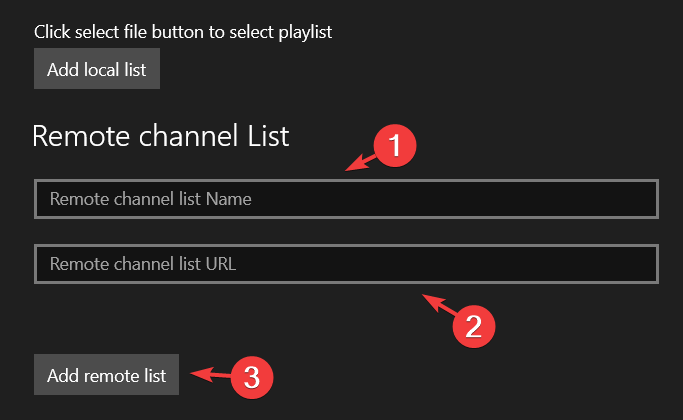Place cursor in playlist URL text box
The image size is (683, 420).
[x=346, y=264]
